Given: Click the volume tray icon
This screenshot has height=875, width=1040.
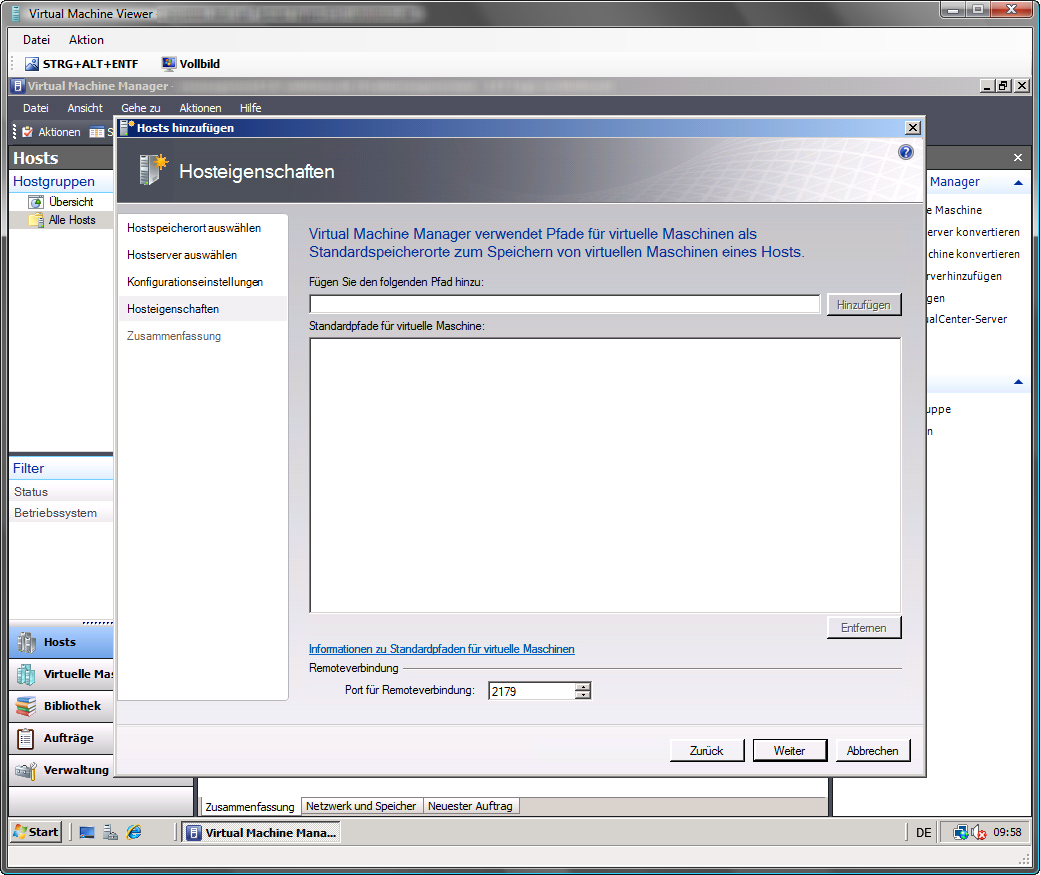Looking at the screenshot, I should click(x=979, y=833).
